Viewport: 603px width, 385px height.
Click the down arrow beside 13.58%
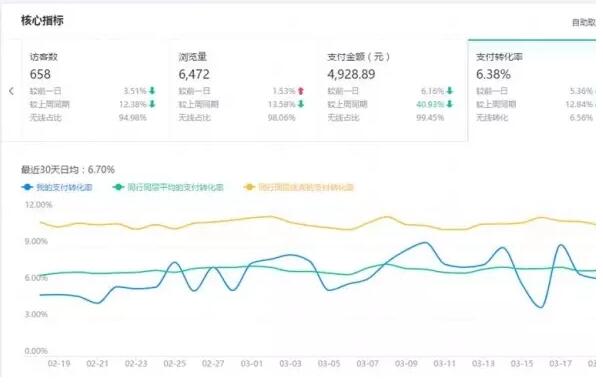click(301, 104)
